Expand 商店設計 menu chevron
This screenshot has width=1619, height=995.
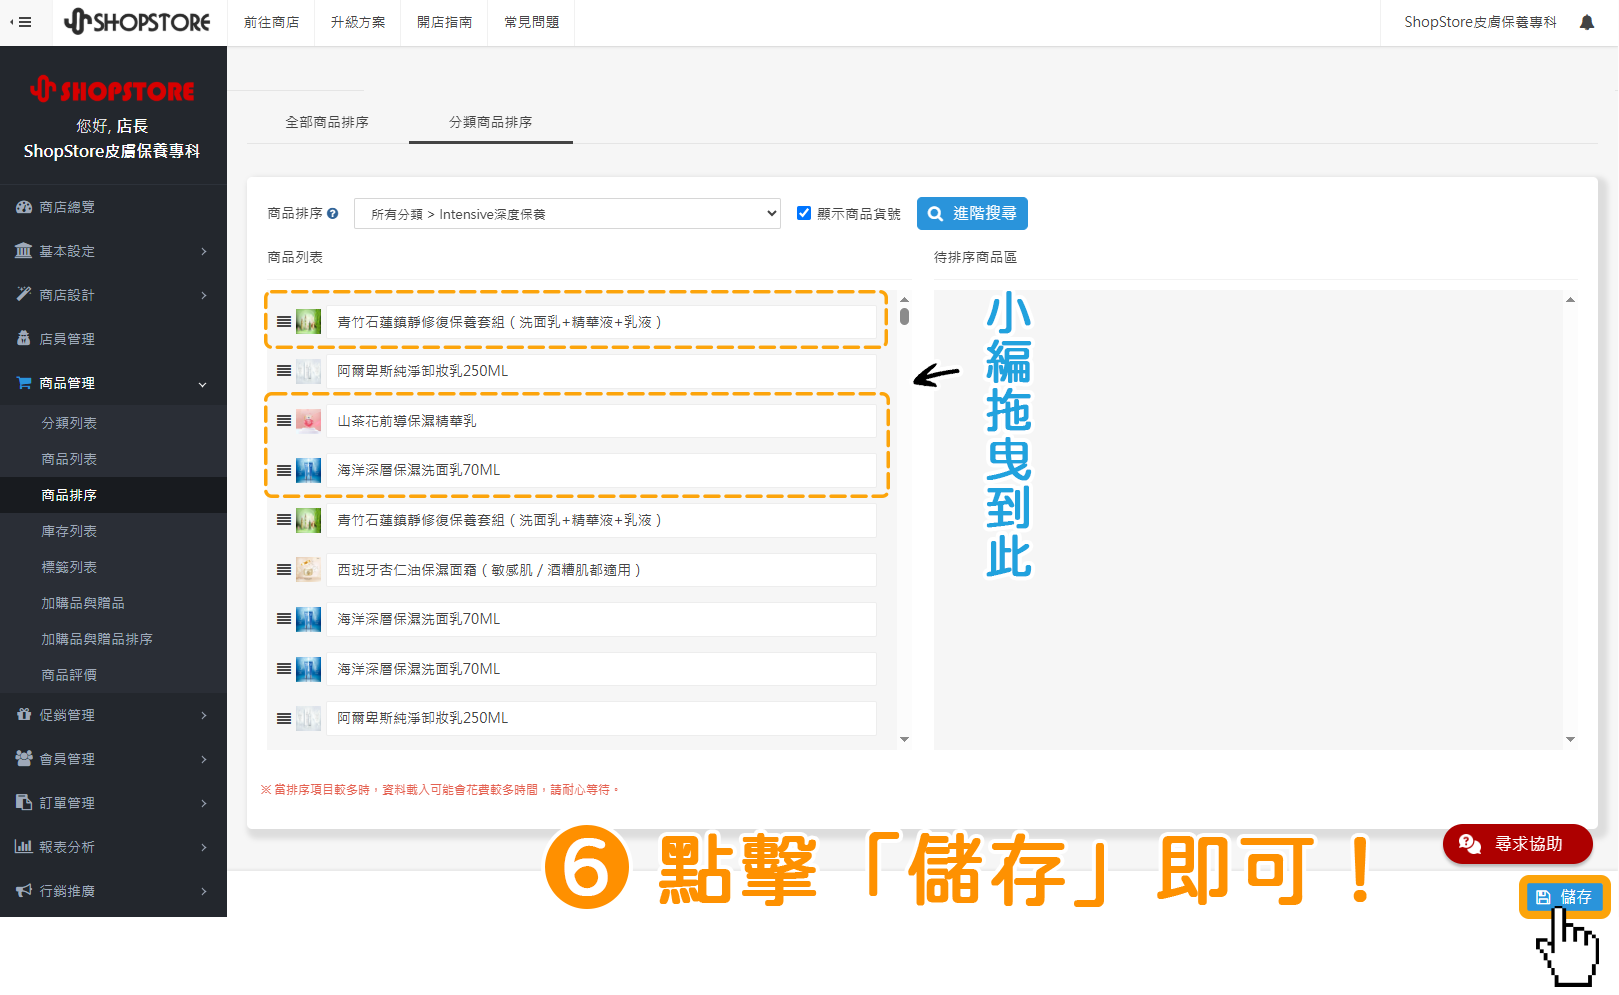(x=203, y=295)
